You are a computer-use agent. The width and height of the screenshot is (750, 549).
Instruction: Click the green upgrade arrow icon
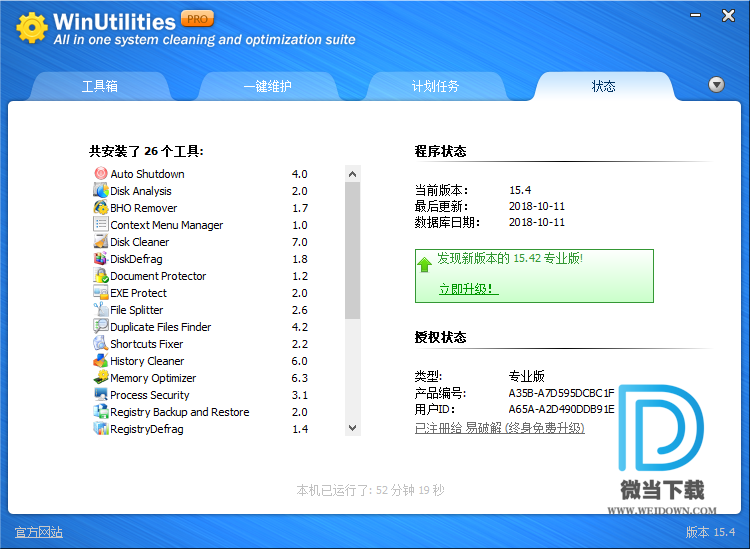(424, 264)
